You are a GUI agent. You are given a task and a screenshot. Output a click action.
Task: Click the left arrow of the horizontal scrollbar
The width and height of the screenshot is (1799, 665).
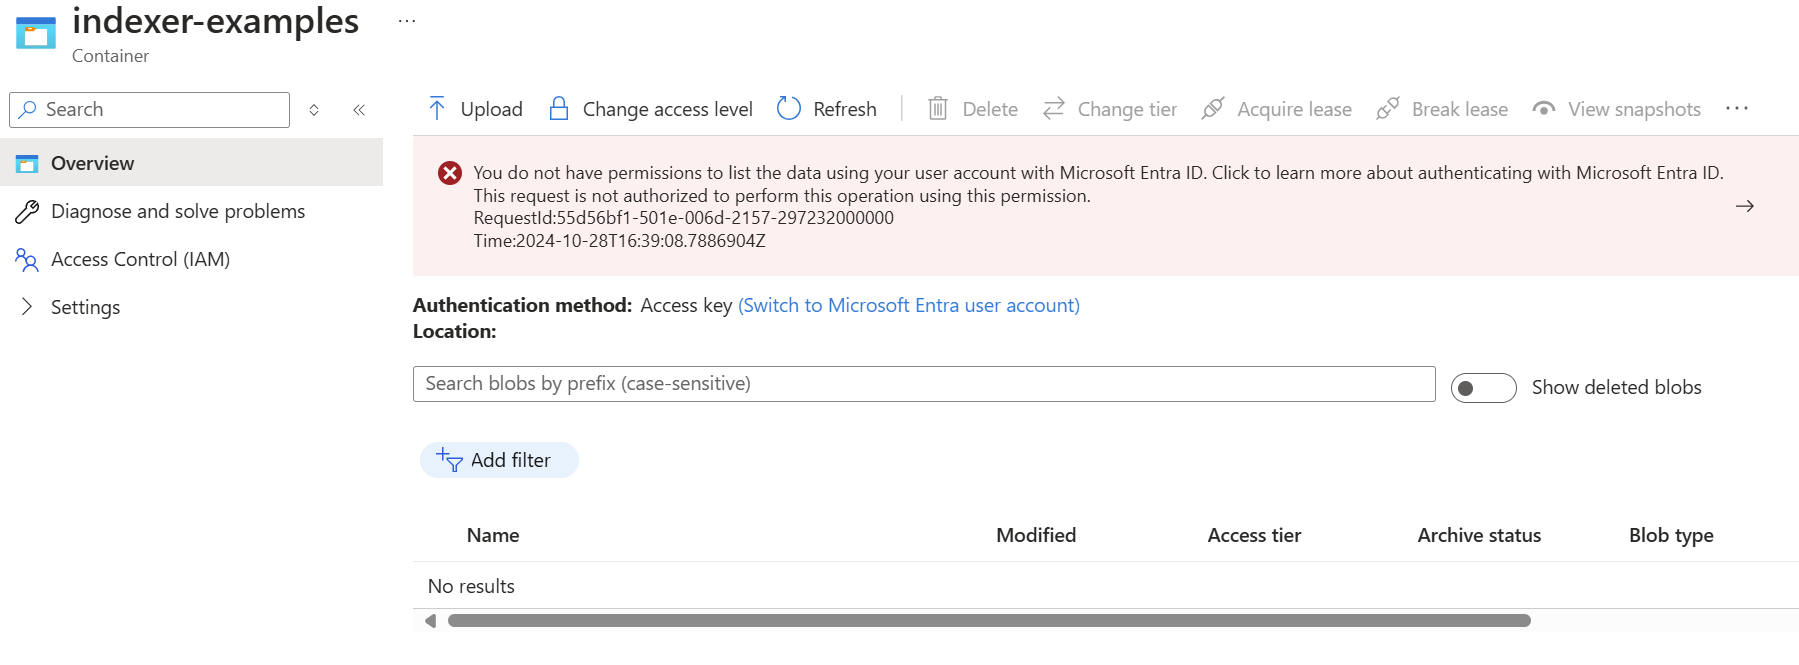[430, 621]
